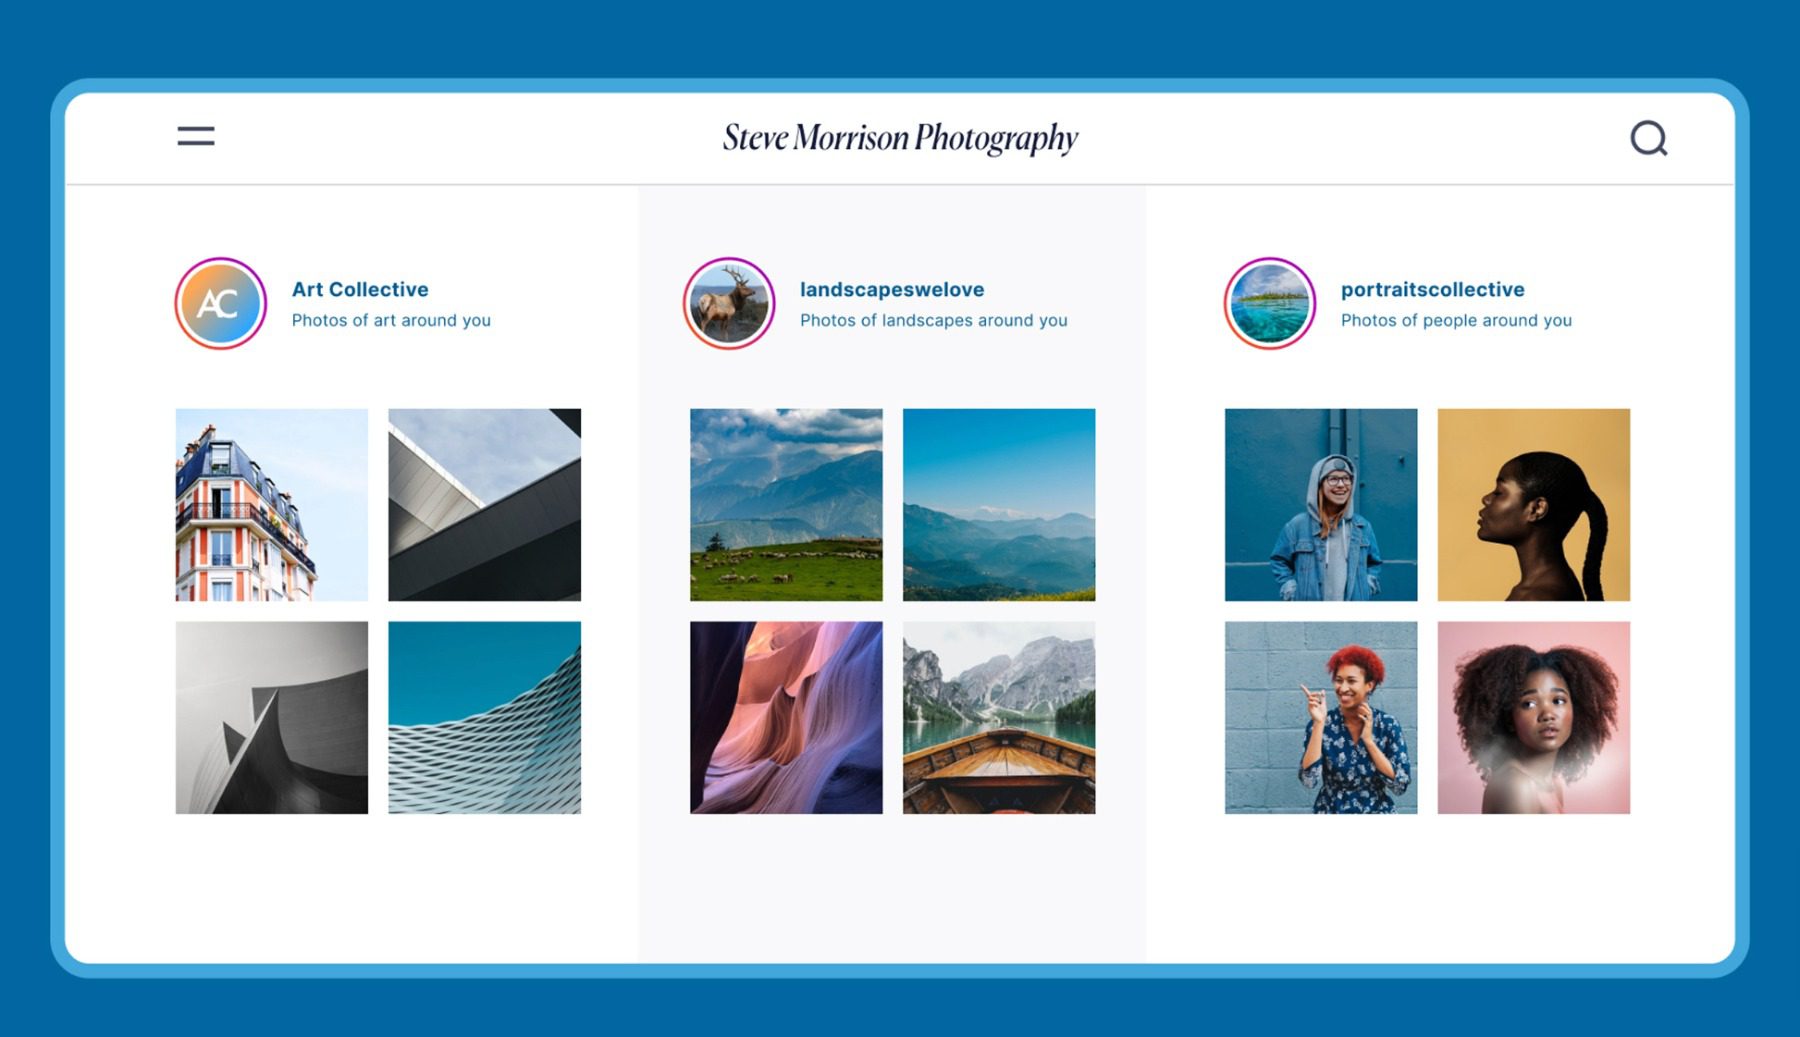Screen dimensions: 1800x1037
Task: Open the landscapeswelove elk avatar
Action: (x=729, y=303)
